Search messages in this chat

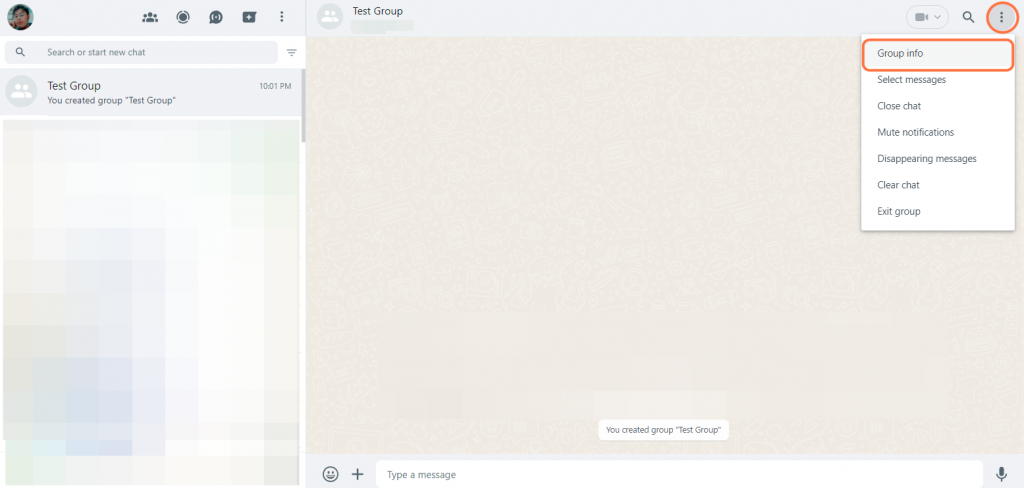pyautogui.click(x=968, y=18)
